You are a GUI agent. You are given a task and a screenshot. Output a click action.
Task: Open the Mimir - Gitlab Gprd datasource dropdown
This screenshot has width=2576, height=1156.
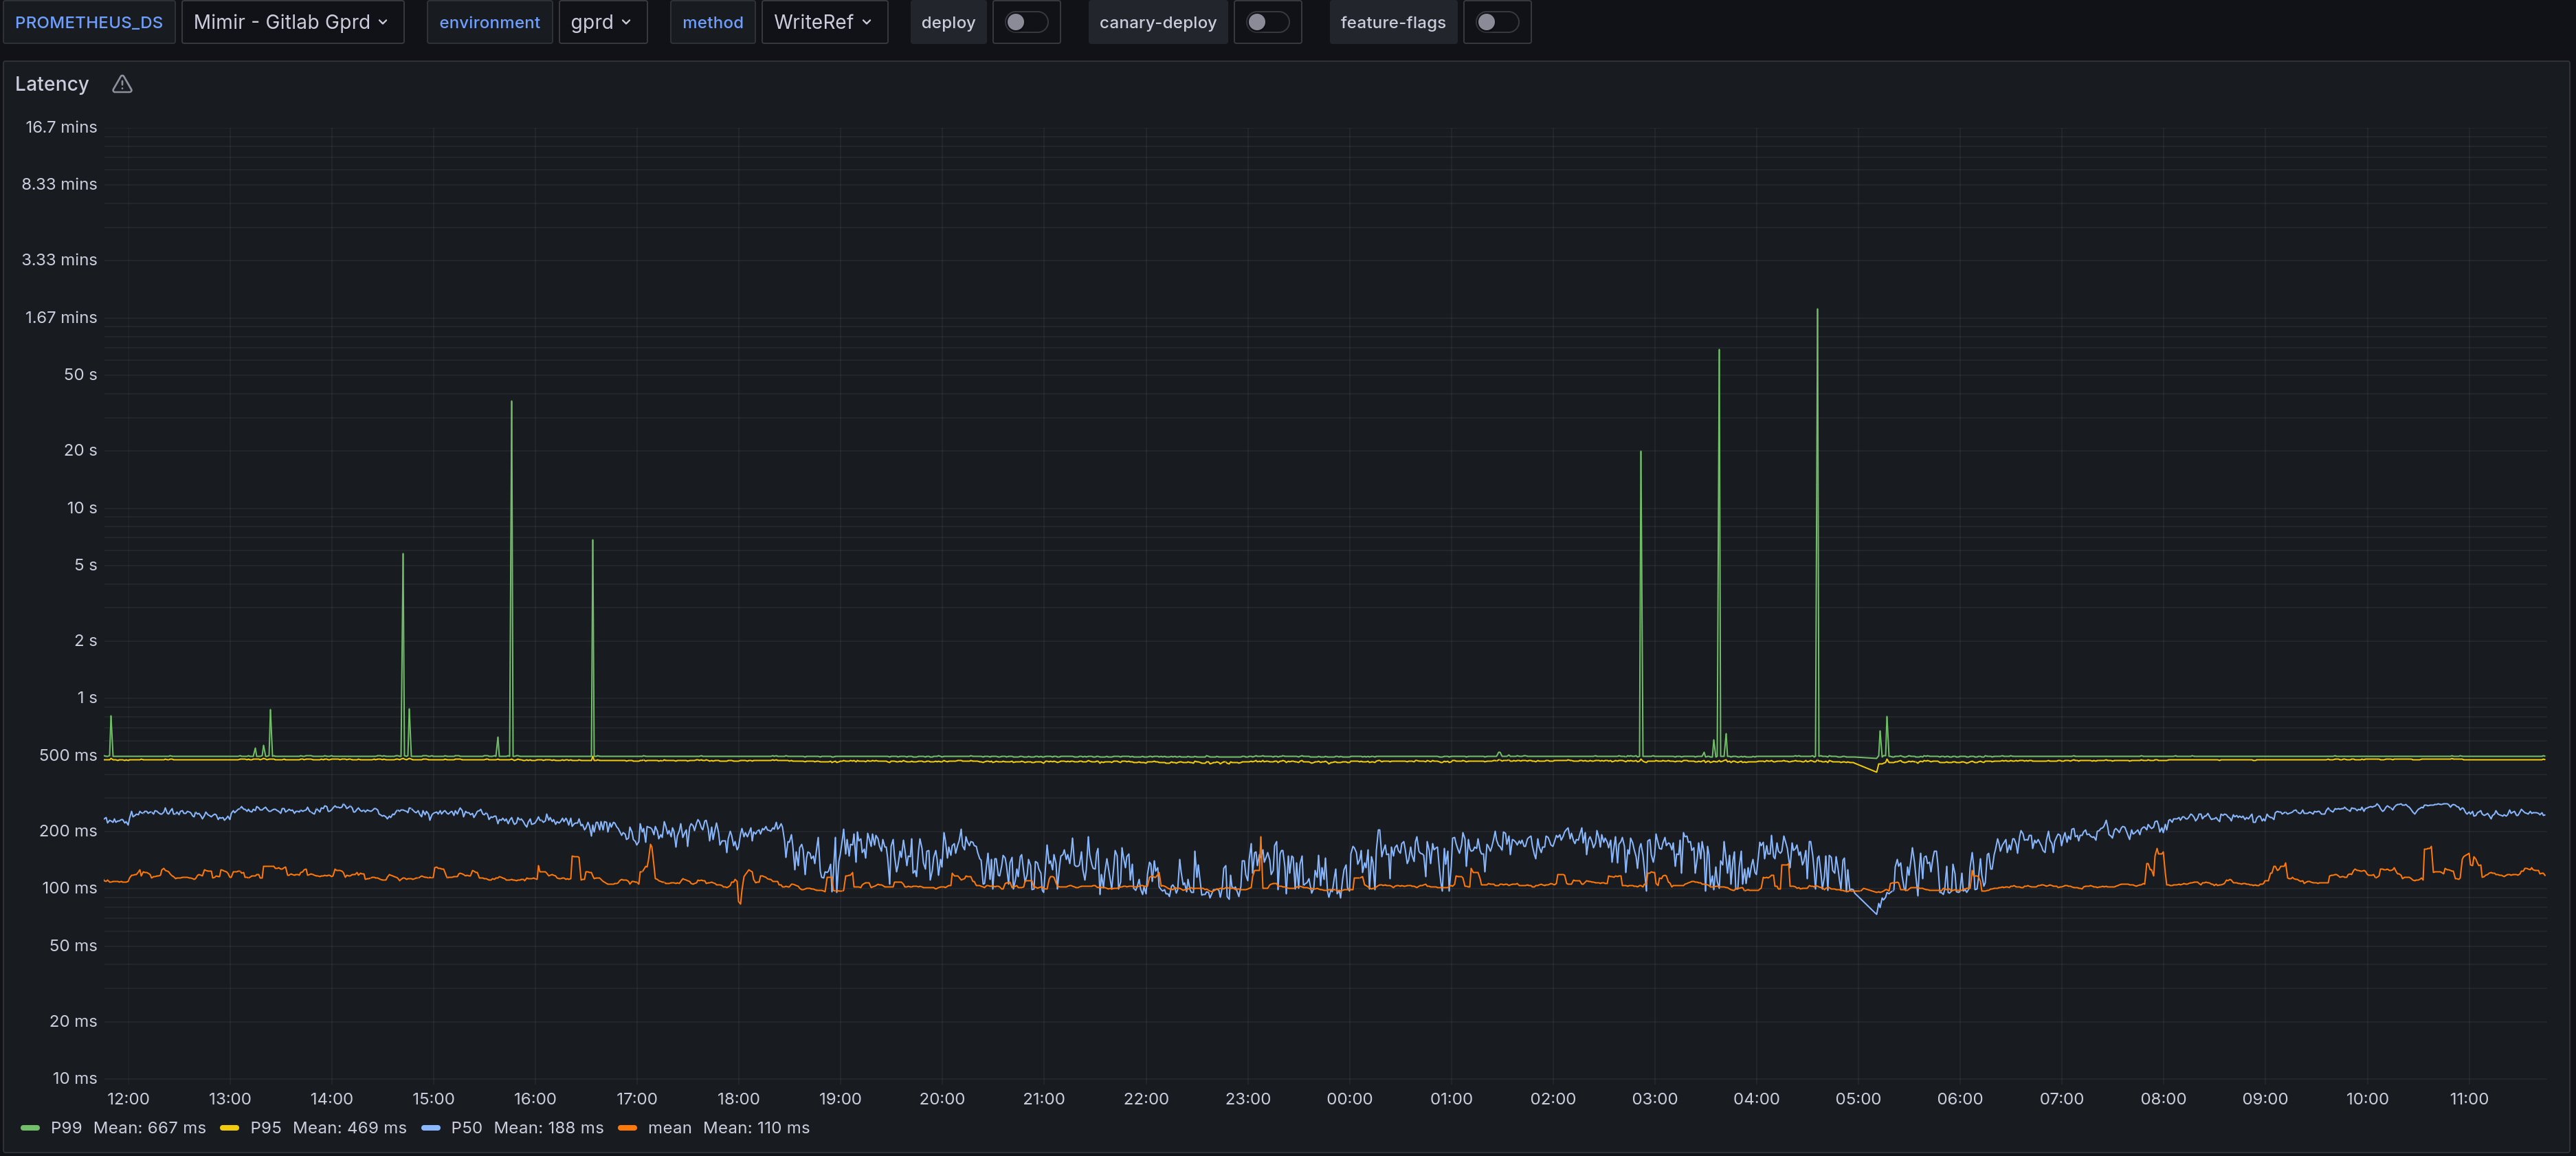coord(292,22)
